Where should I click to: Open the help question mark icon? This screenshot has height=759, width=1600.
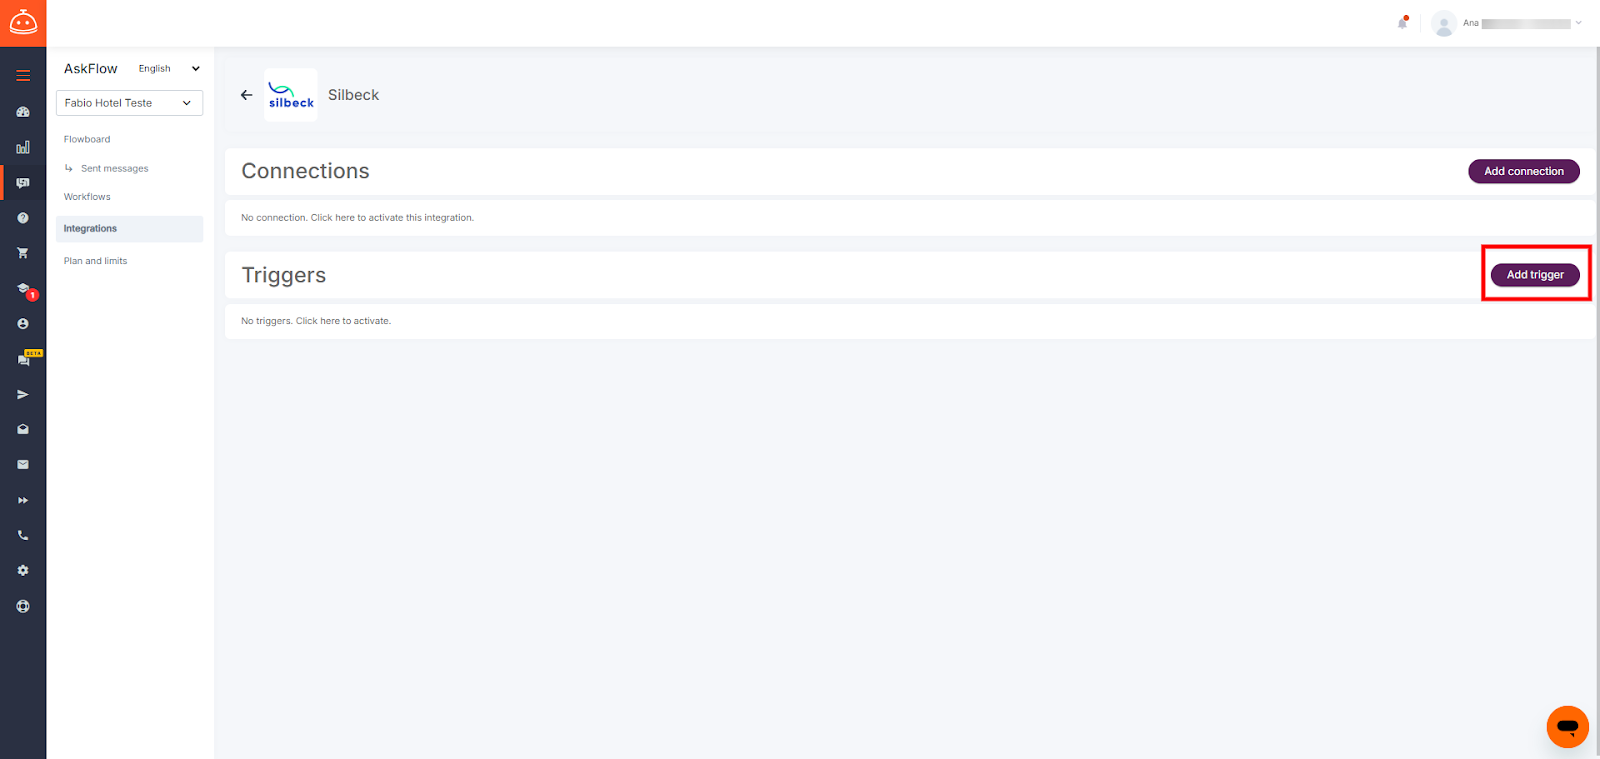coord(23,218)
